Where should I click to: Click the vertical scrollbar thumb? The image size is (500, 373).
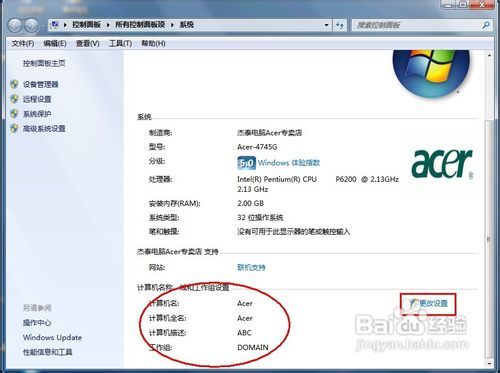[x=489, y=238]
